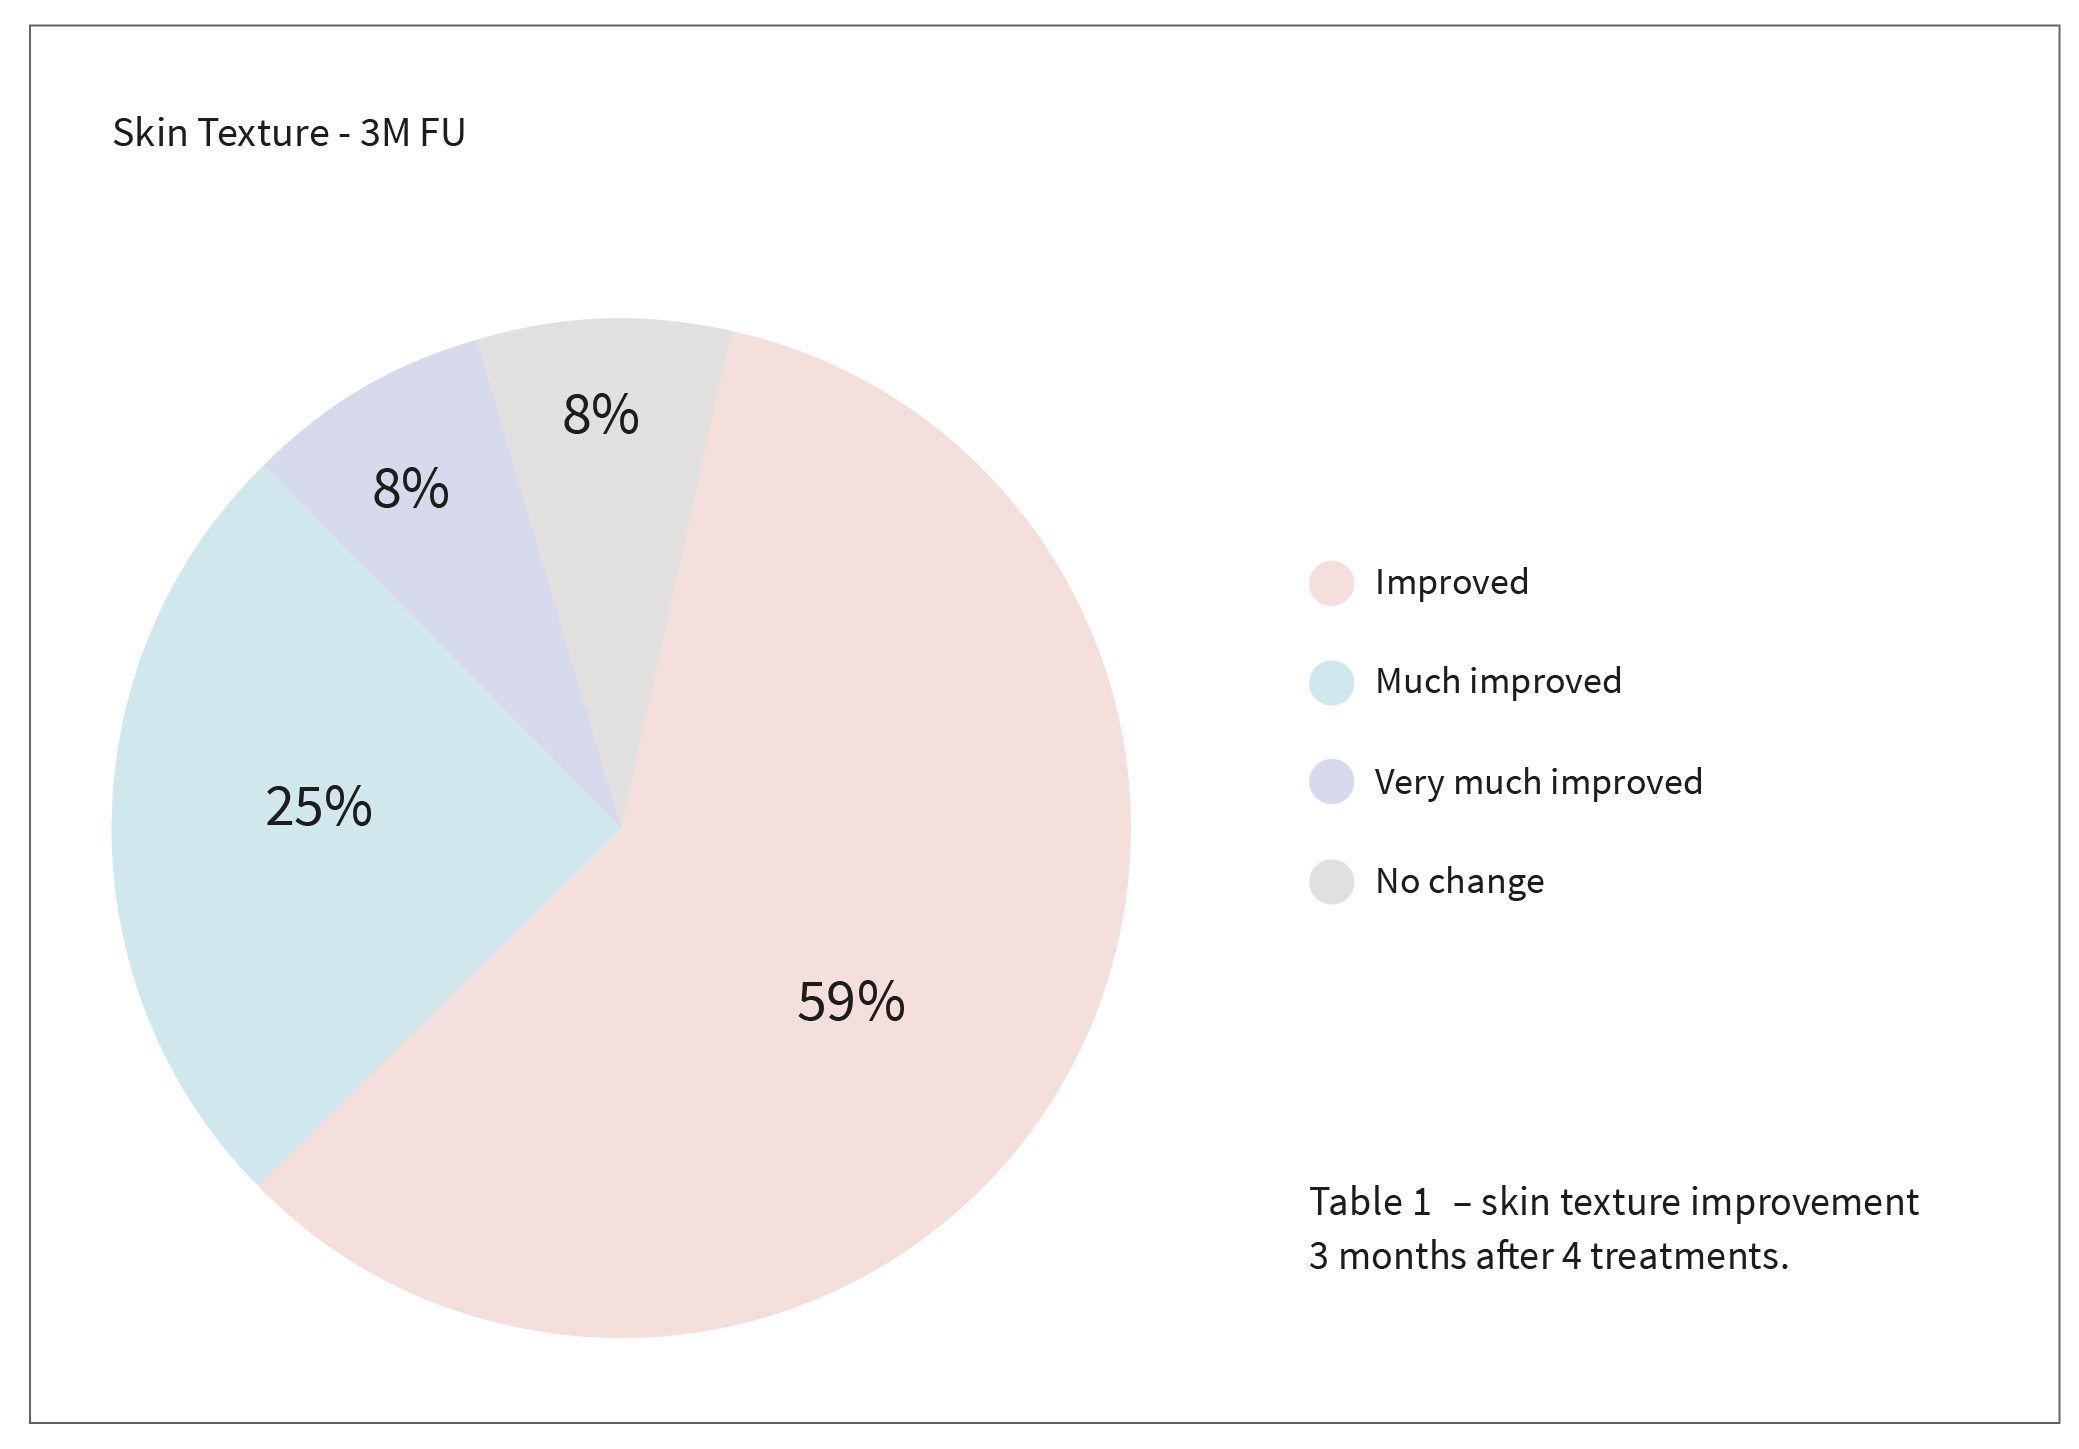The image size is (2079, 1449).
Task: Click the 8% label on purple slice
Action: pyautogui.click(x=410, y=489)
